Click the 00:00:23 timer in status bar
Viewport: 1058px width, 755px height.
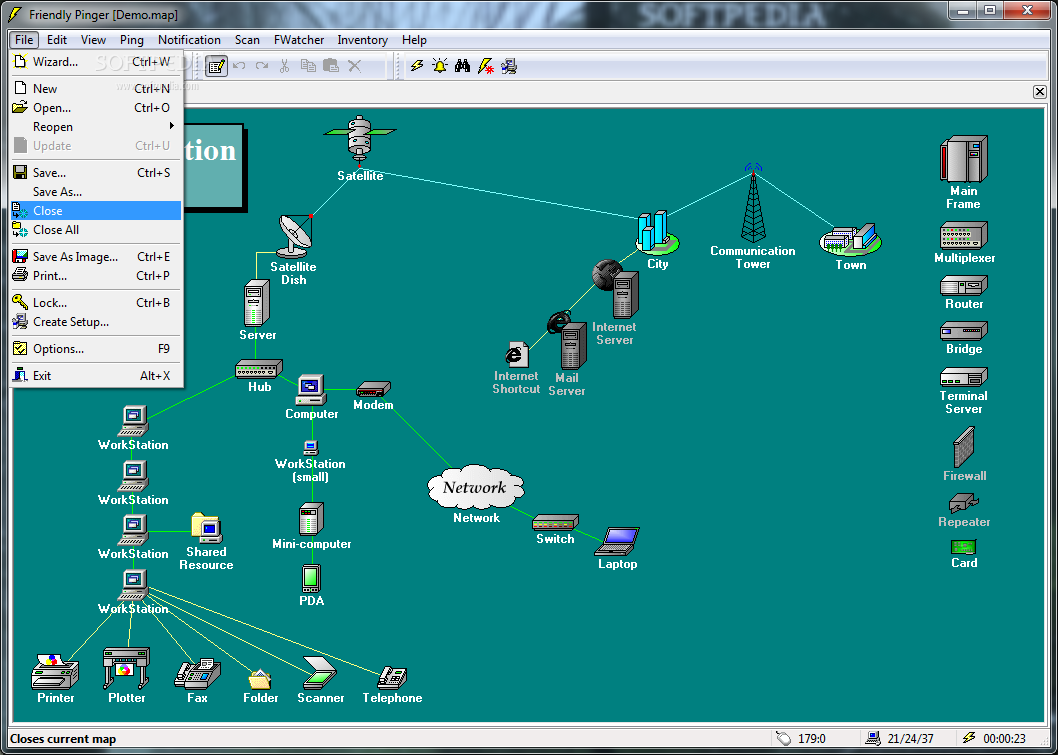click(1004, 739)
